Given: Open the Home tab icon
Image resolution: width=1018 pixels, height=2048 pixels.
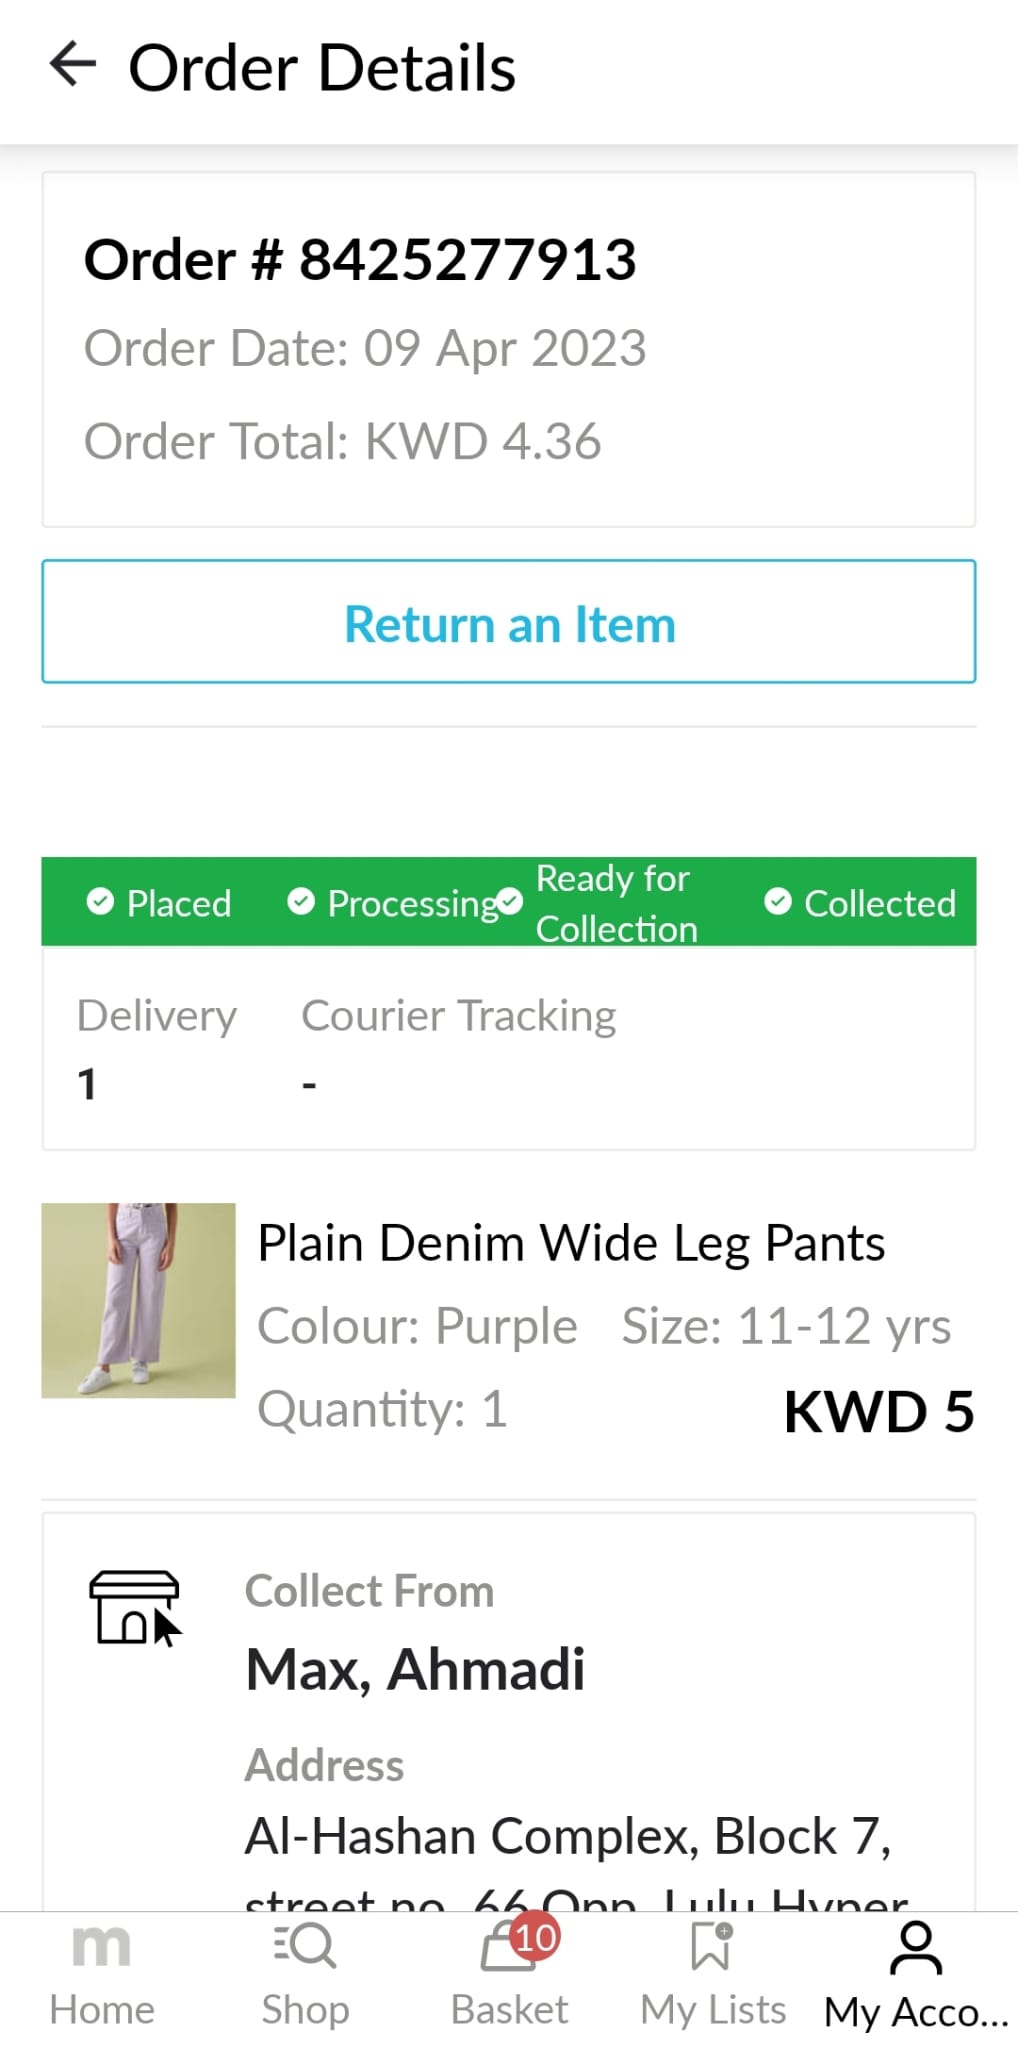Looking at the screenshot, I should coord(102,1946).
